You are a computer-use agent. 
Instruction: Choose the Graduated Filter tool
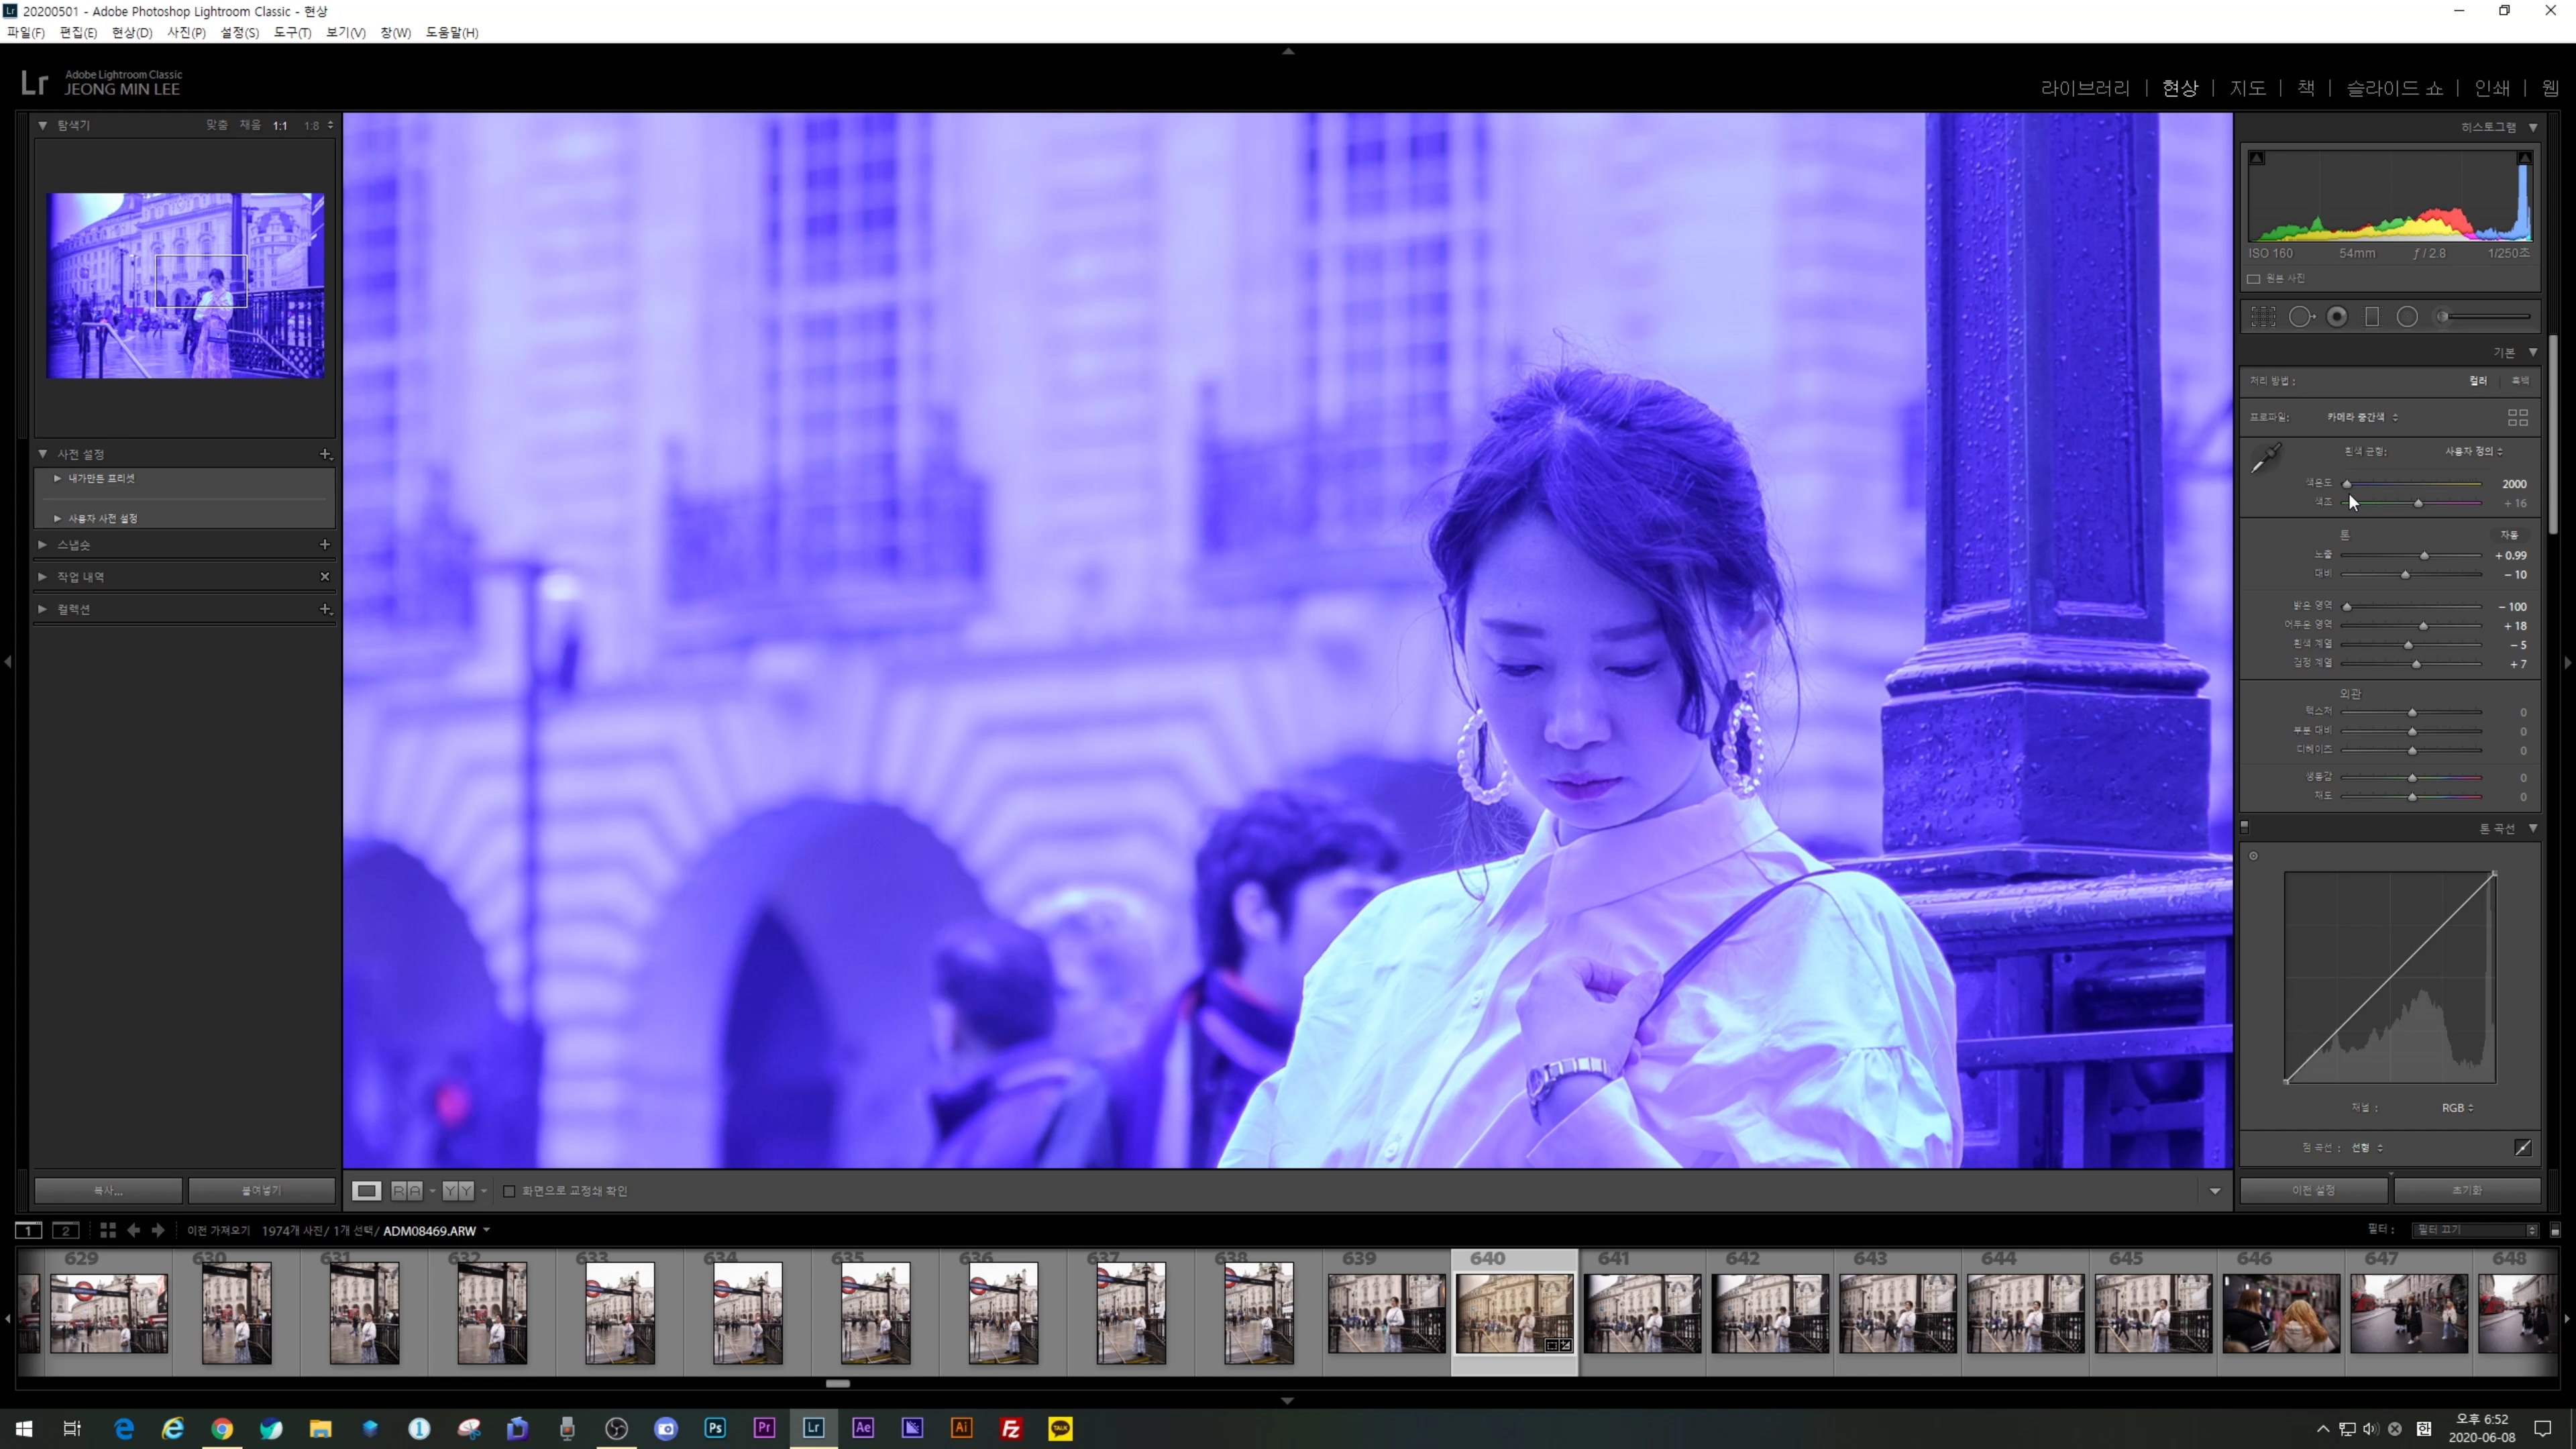point(2372,317)
